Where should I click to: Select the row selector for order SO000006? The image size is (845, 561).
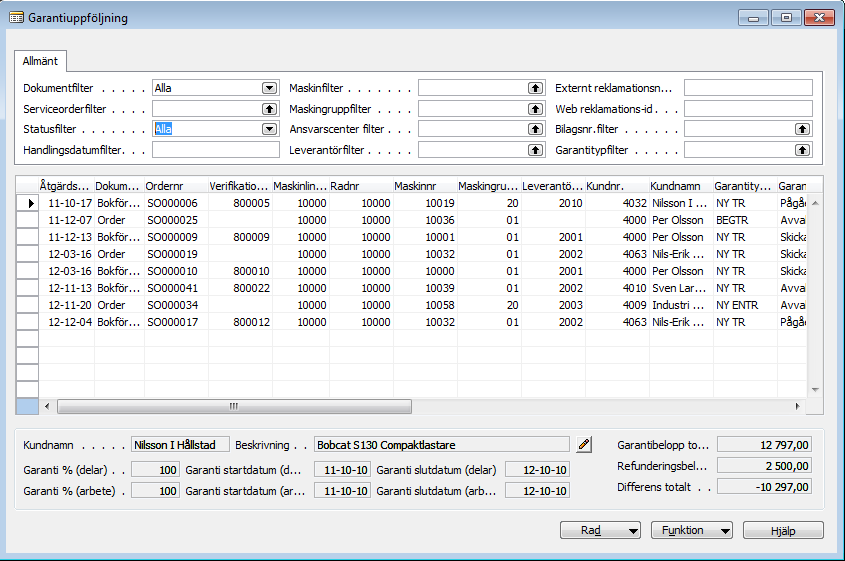tap(27, 203)
